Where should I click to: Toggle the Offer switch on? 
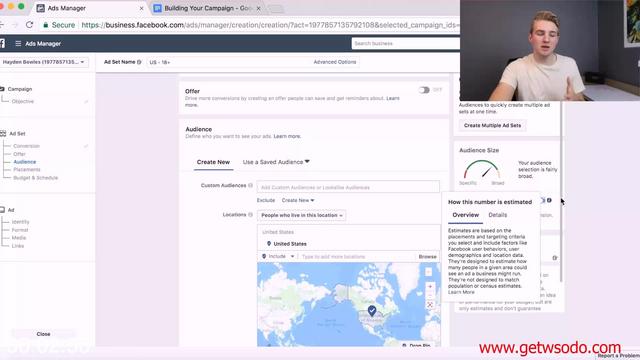click(424, 90)
